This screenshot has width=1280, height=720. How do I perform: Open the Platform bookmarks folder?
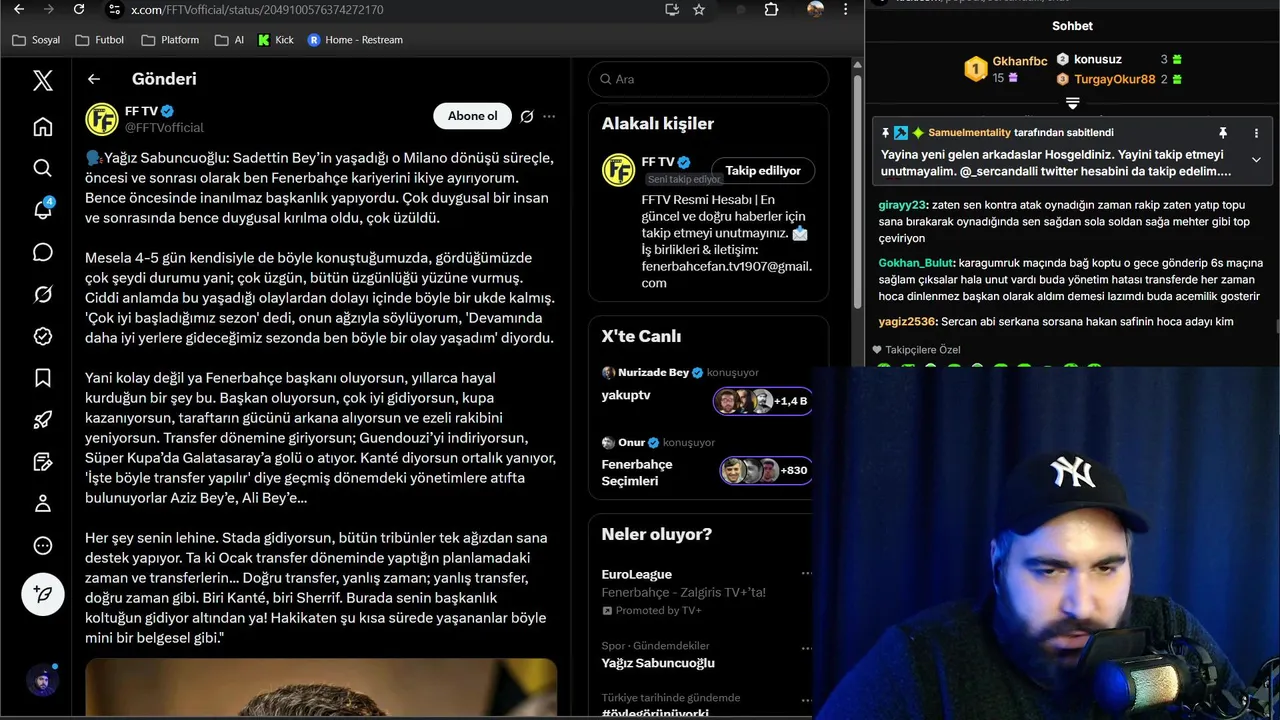coord(171,40)
